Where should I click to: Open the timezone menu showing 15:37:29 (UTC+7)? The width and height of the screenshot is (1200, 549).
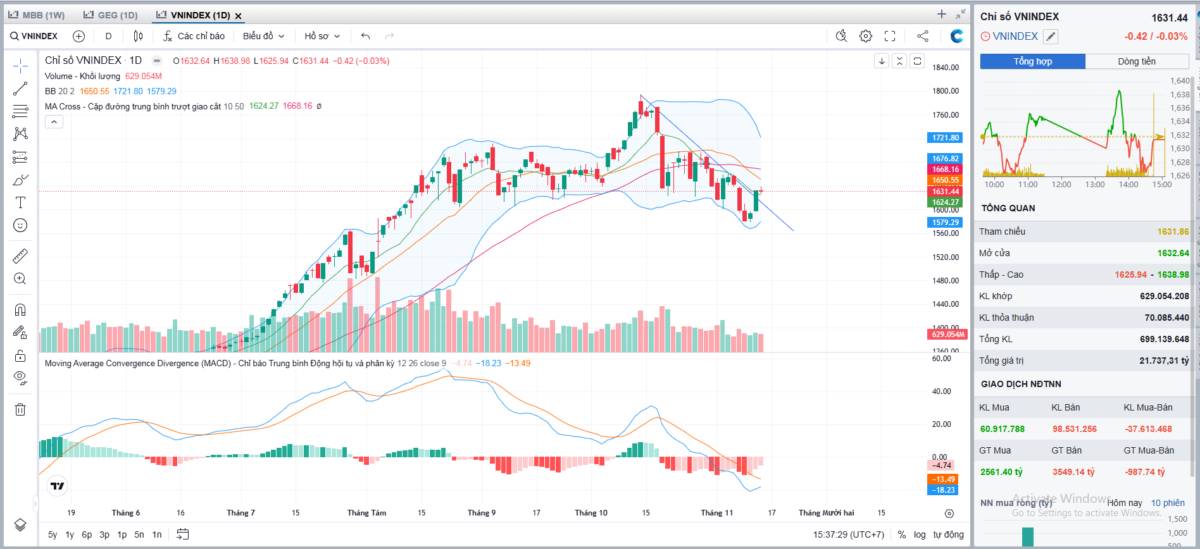tap(849, 534)
